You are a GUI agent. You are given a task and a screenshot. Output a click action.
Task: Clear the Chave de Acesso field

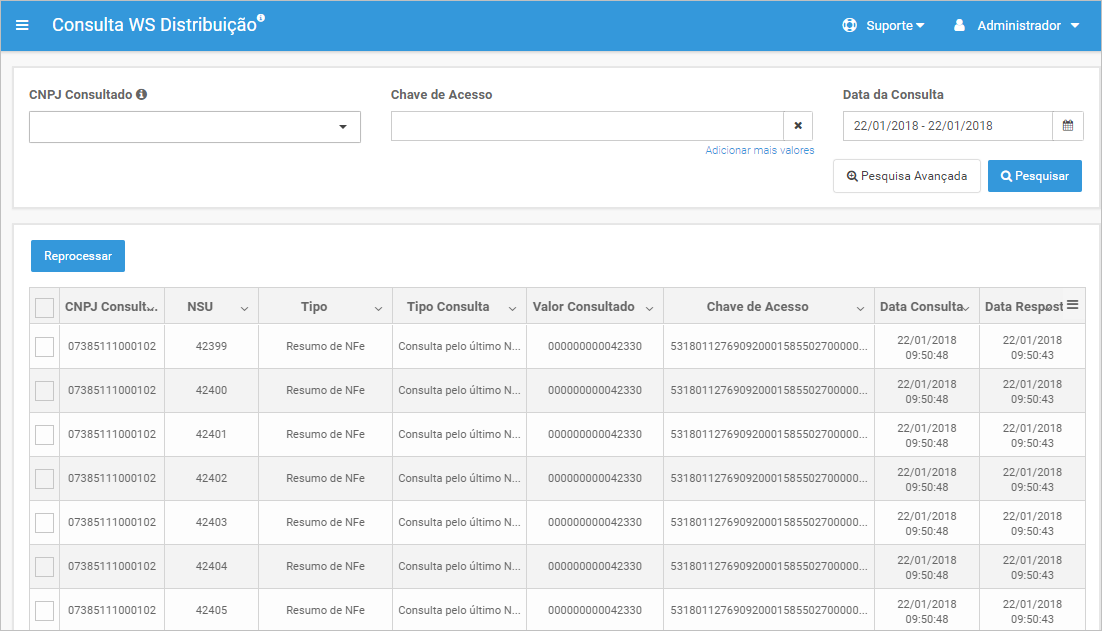[x=798, y=126]
